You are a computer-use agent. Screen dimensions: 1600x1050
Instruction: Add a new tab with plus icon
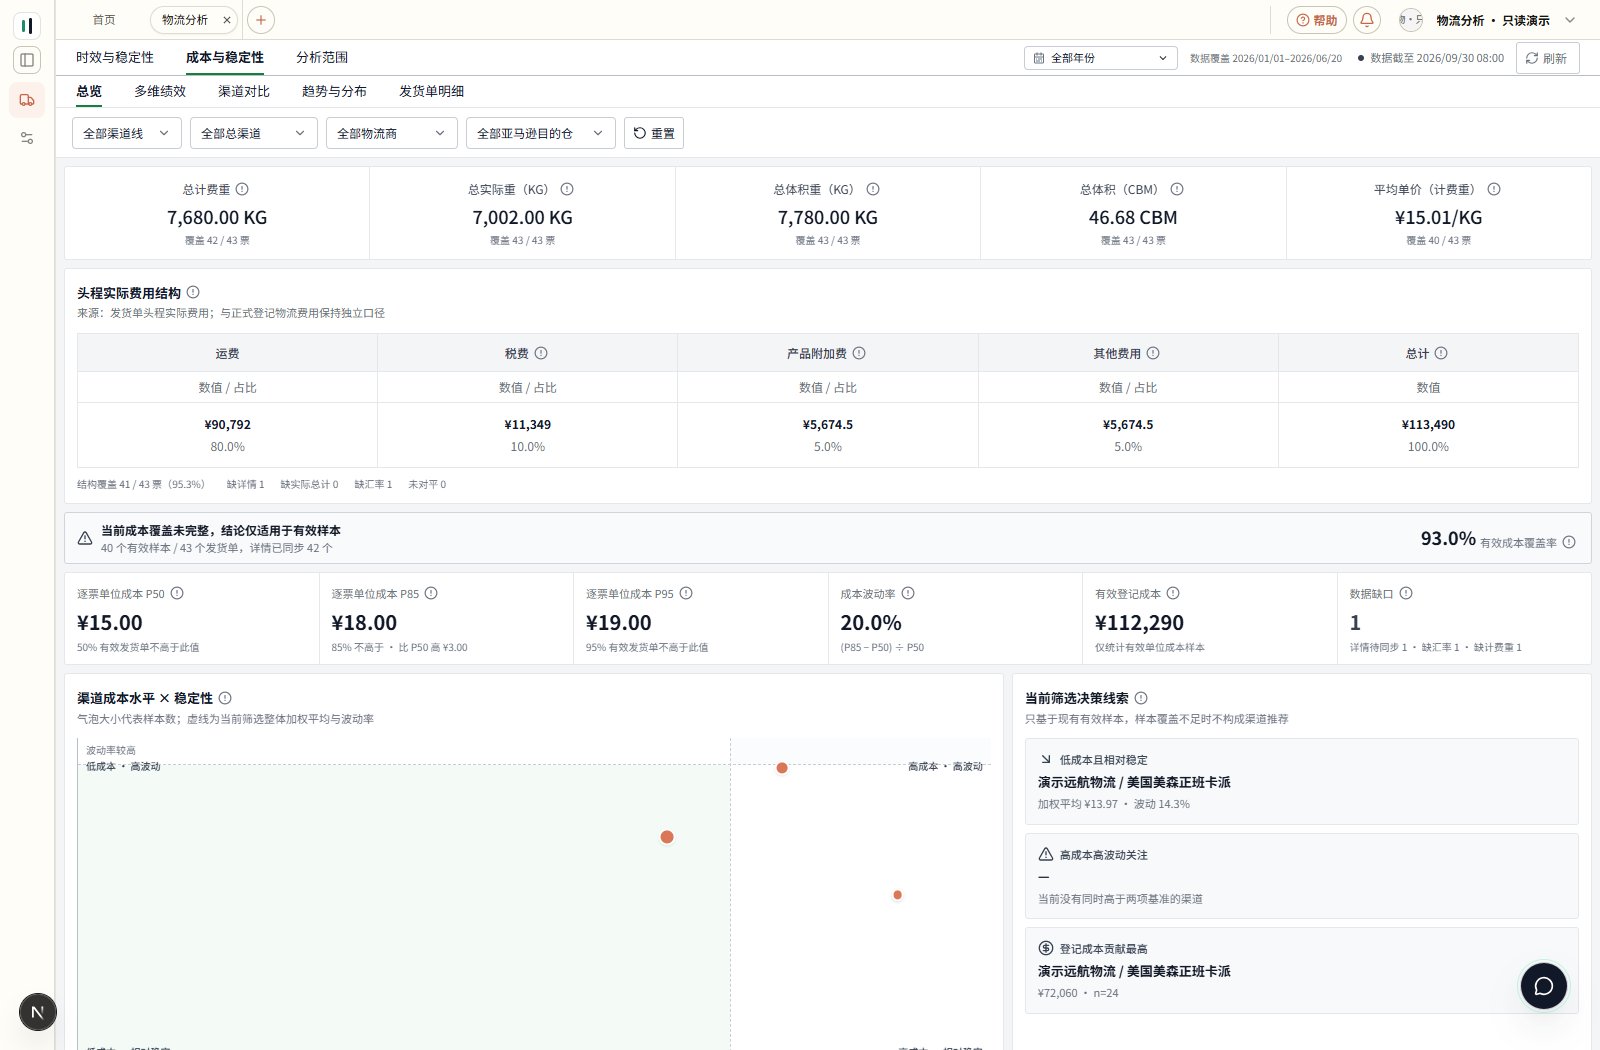[260, 20]
